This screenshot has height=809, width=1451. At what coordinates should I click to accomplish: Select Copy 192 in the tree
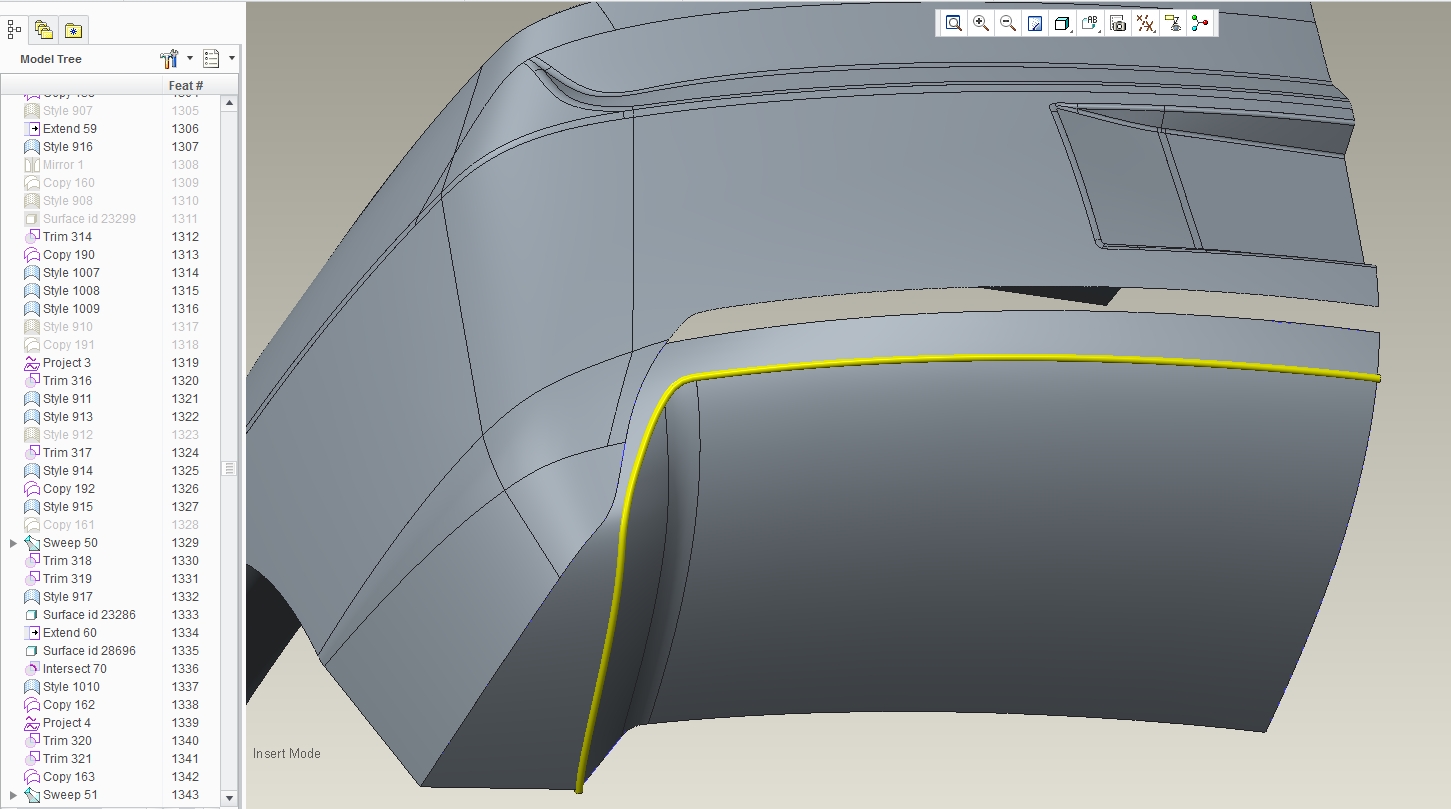click(x=69, y=489)
